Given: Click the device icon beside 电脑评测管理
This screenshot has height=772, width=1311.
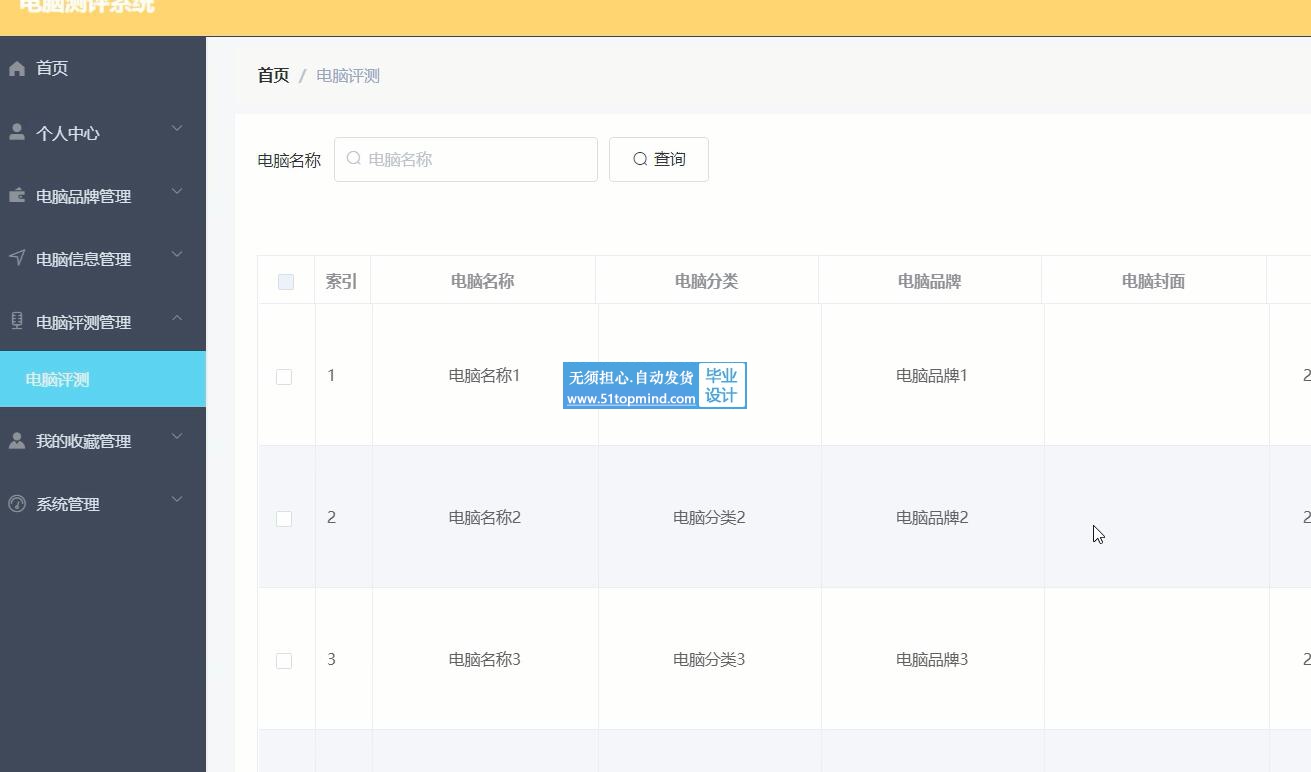Looking at the screenshot, I should pos(17,321).
